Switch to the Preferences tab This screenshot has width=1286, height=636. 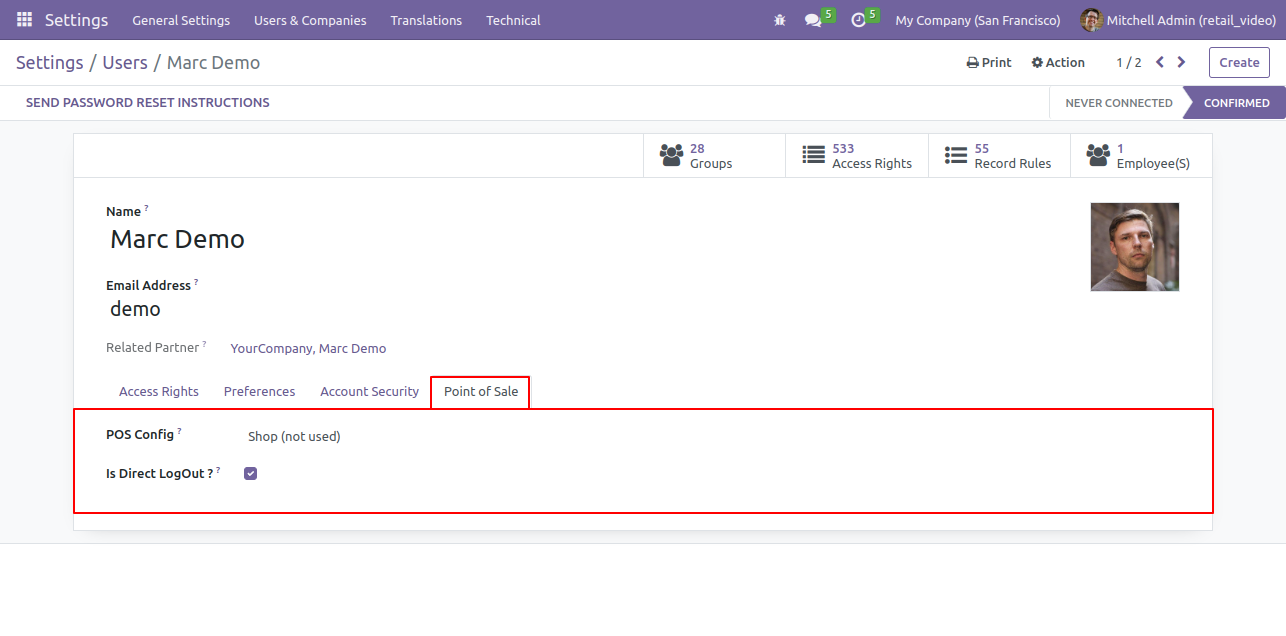click(260, 392)
